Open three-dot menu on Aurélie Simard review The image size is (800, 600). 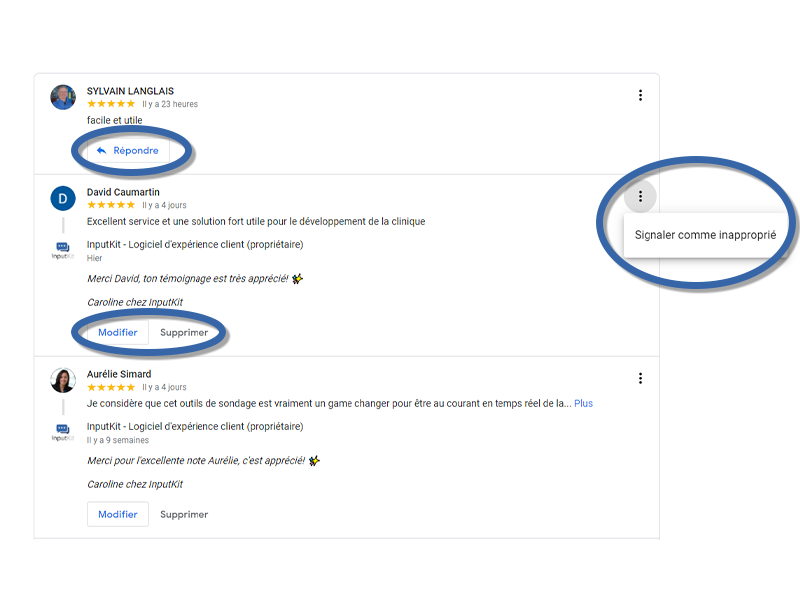[640, 378]
